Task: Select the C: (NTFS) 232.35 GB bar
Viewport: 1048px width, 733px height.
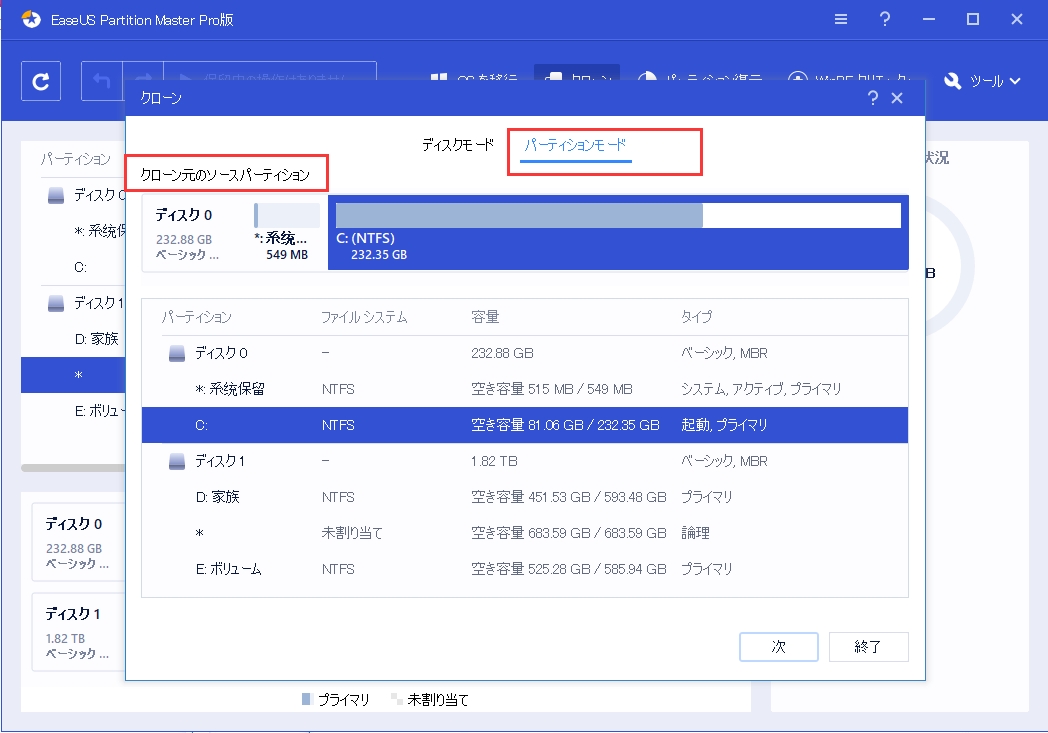Action: pos(618,233)
